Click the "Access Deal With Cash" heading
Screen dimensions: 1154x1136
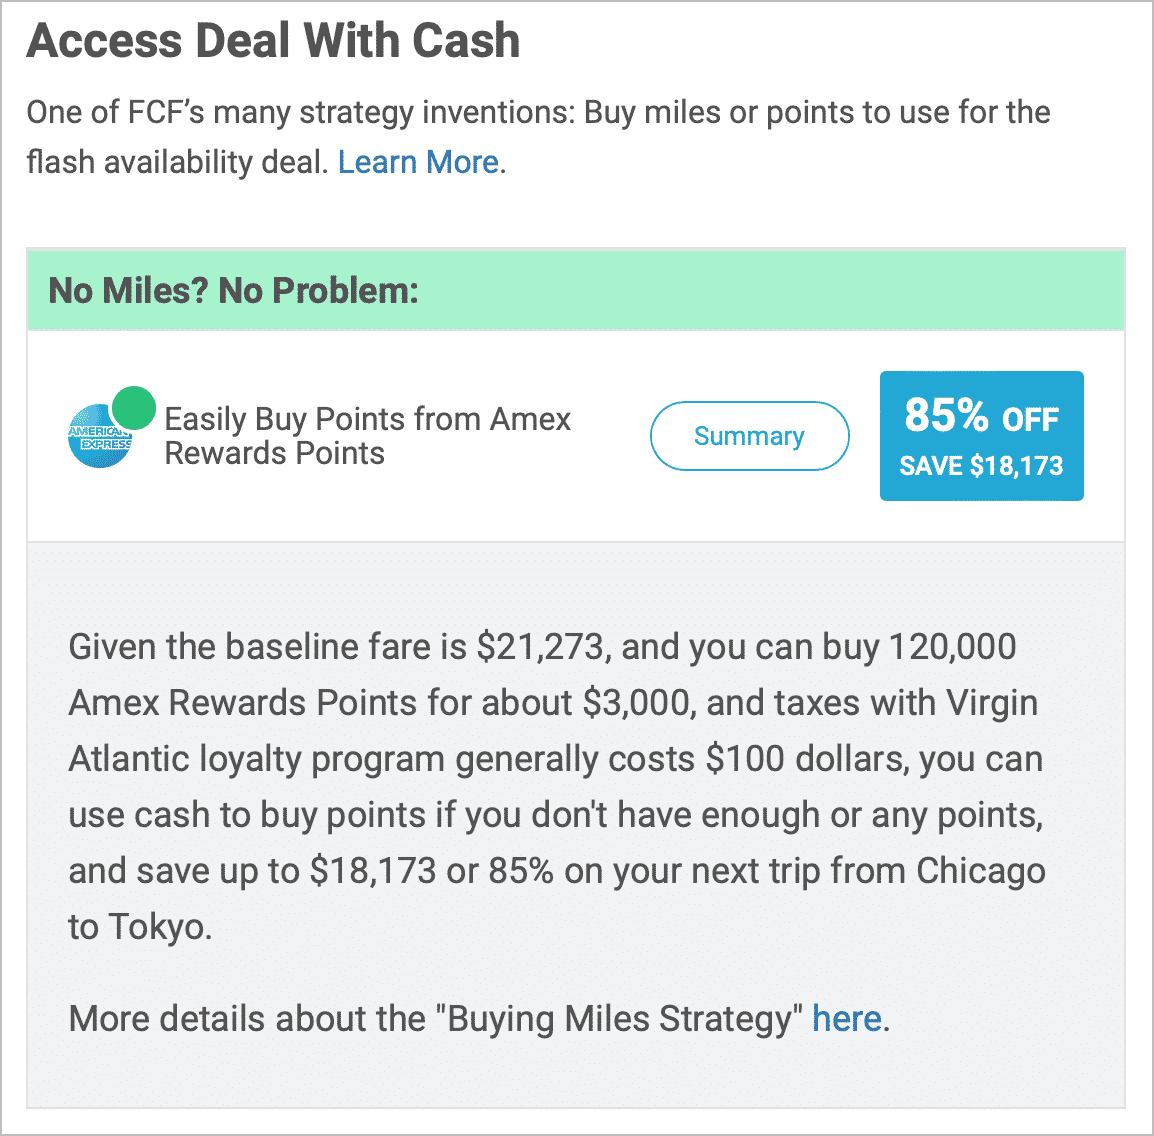click(274, 40)
